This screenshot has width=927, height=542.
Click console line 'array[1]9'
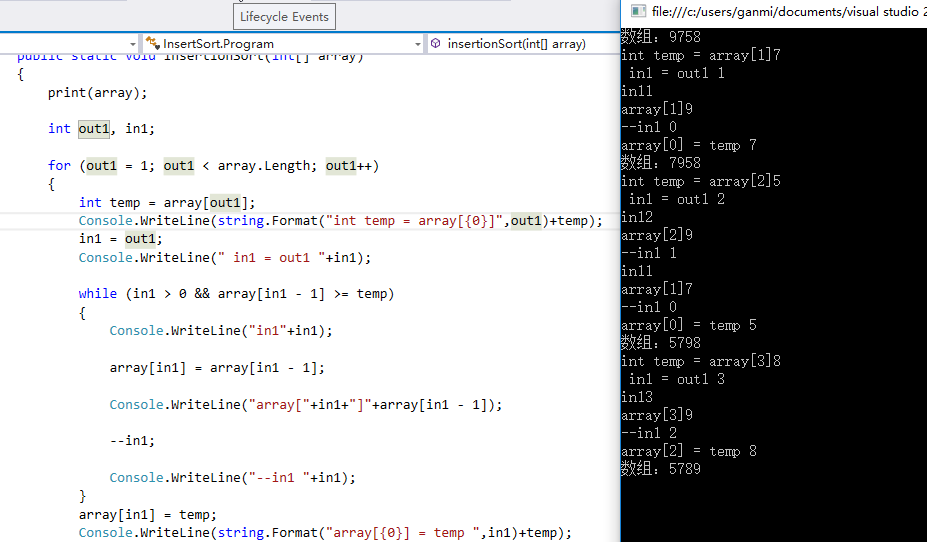(x=657, y=109)
